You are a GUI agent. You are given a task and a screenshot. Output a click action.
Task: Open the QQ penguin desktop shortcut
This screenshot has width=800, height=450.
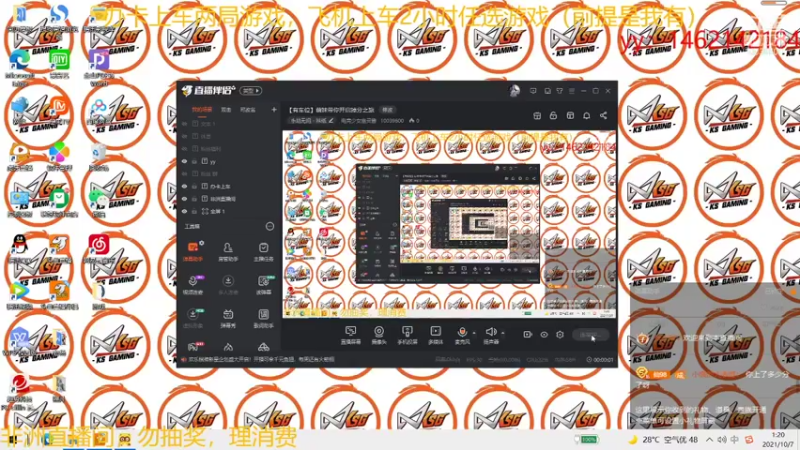point(20,249)
